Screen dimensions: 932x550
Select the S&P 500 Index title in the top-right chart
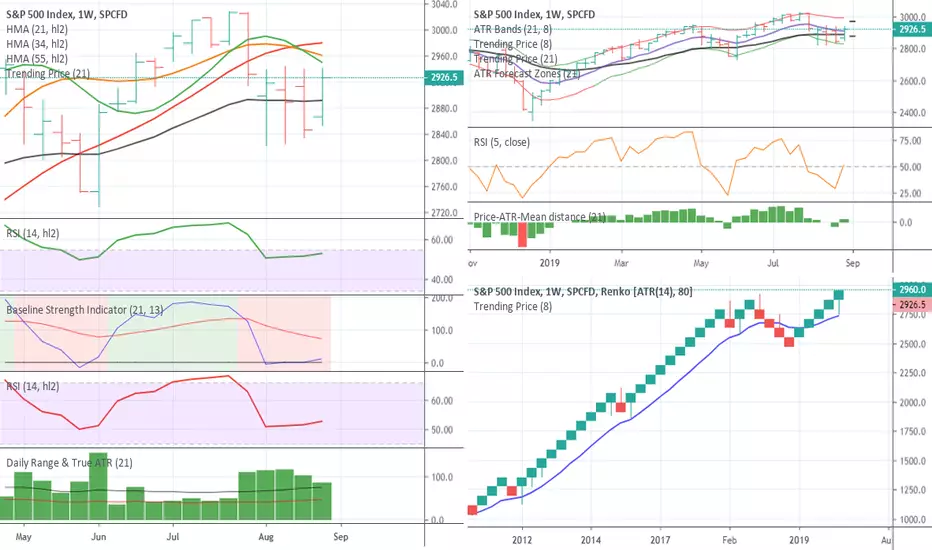[534, 14]
